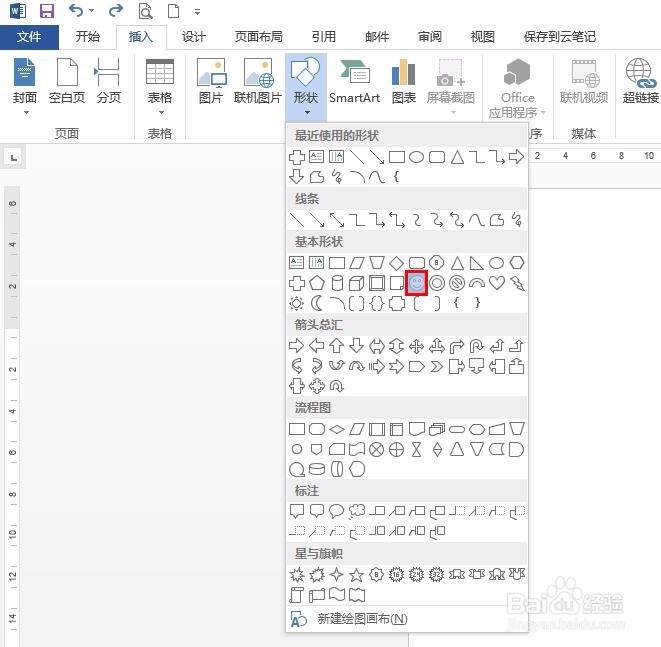The width and height of the screenshot is (661, 647).
Task: Select the diamond shape in Basic Shapes
Action: tap(396, 263)
